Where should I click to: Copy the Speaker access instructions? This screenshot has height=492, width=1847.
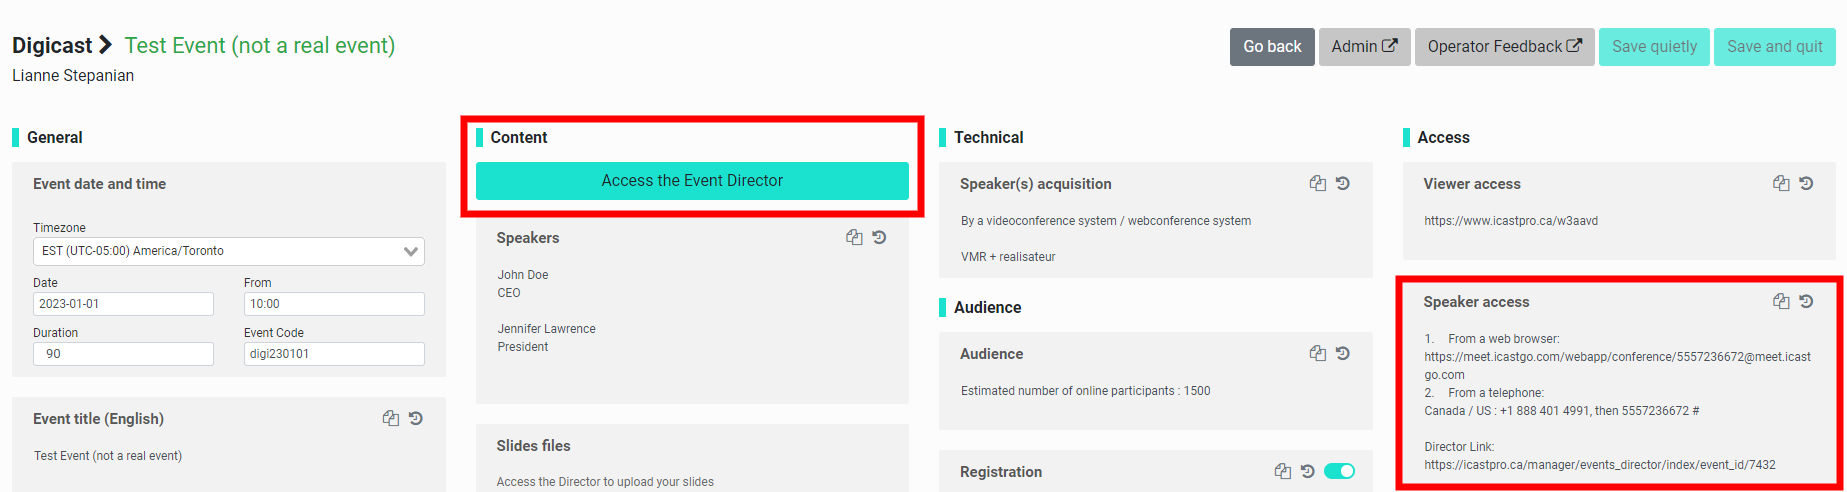pyautogui.click(x=1780, y=302)
